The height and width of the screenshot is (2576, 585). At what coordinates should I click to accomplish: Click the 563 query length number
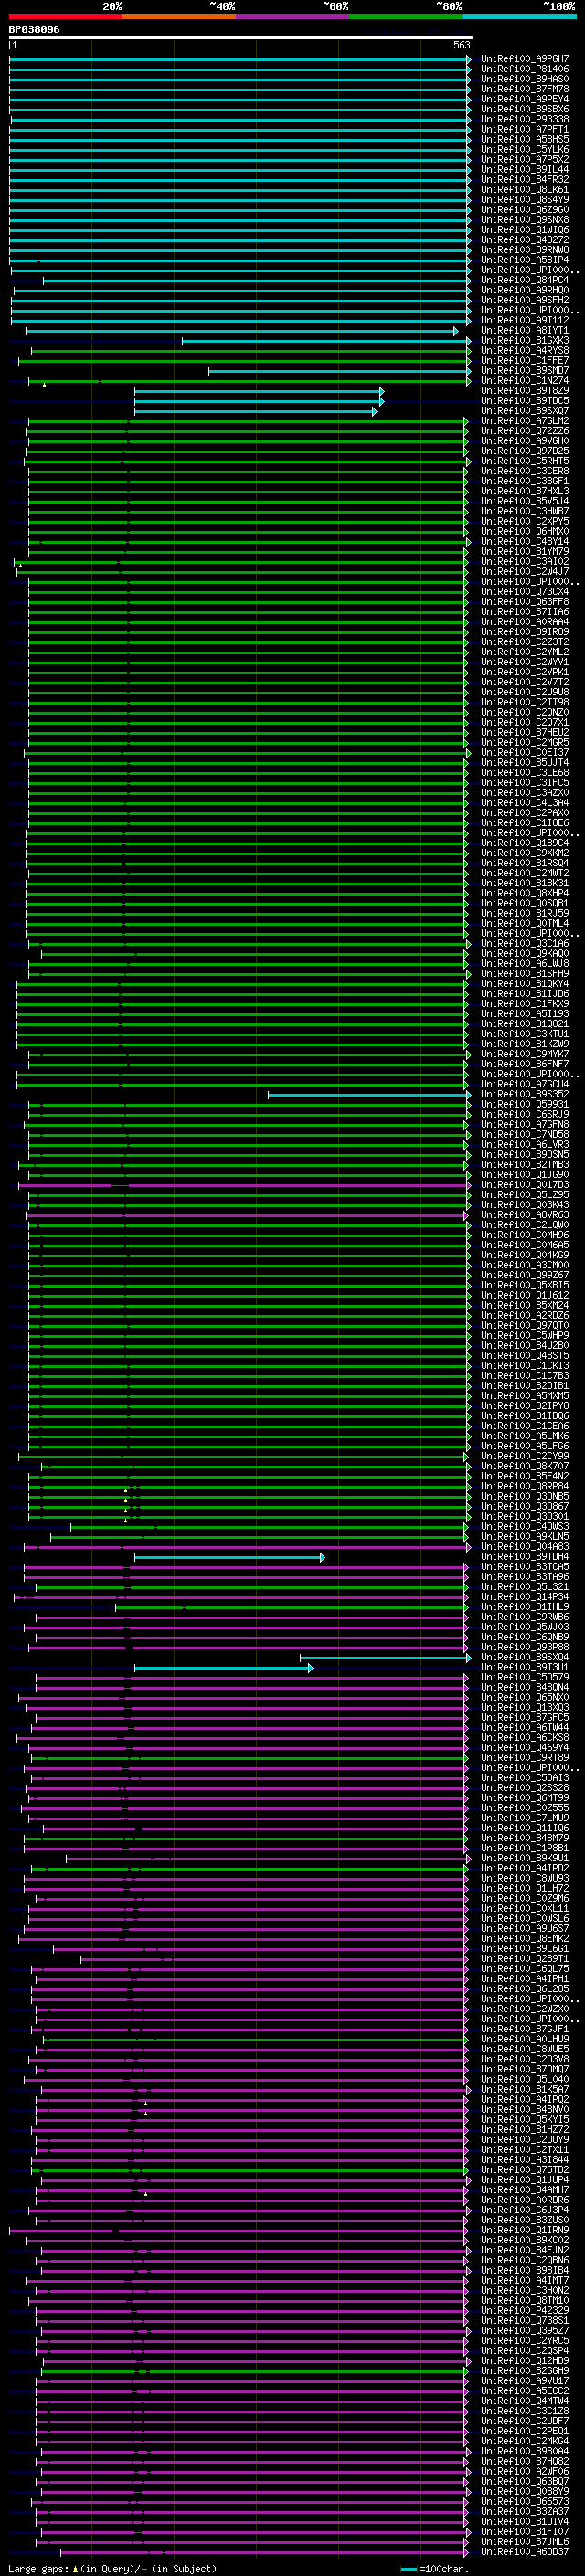pyautogui.click(x=461, y=45)
